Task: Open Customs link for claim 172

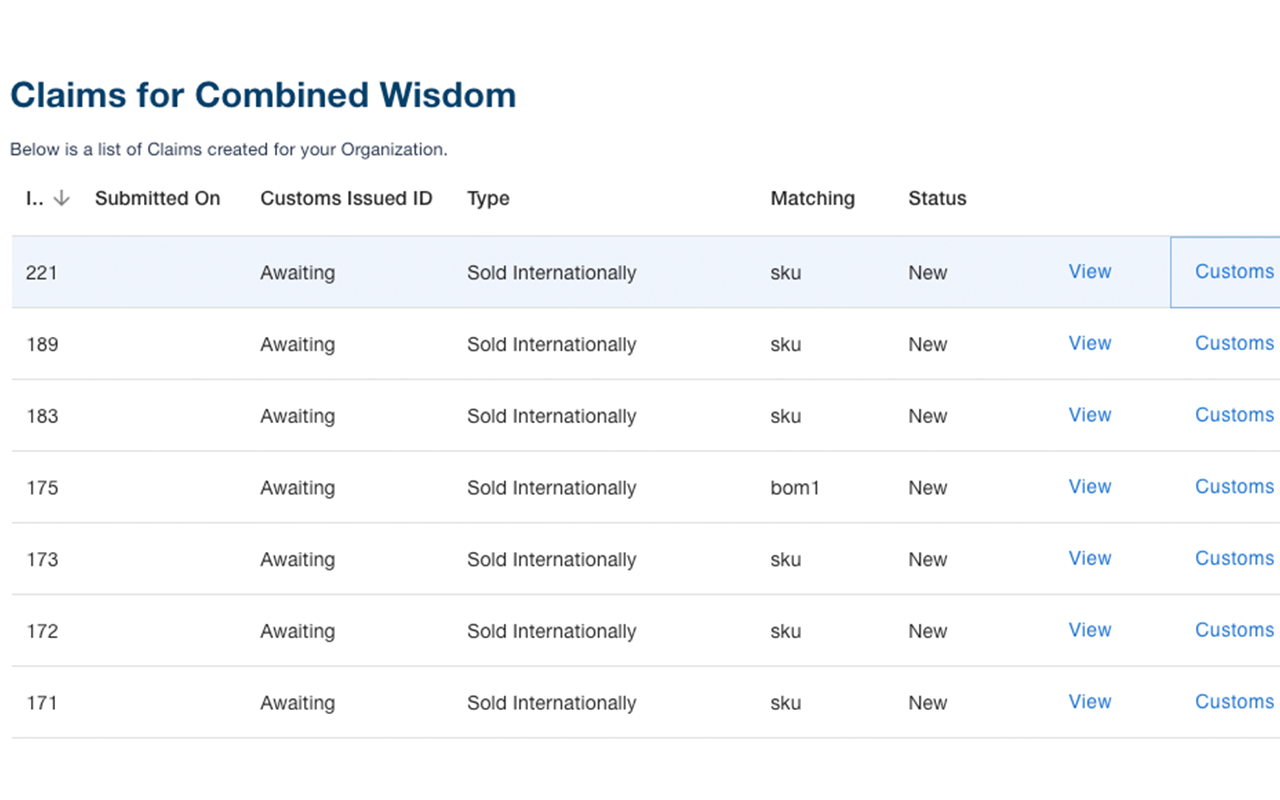Action: [x=1234, y=630]
